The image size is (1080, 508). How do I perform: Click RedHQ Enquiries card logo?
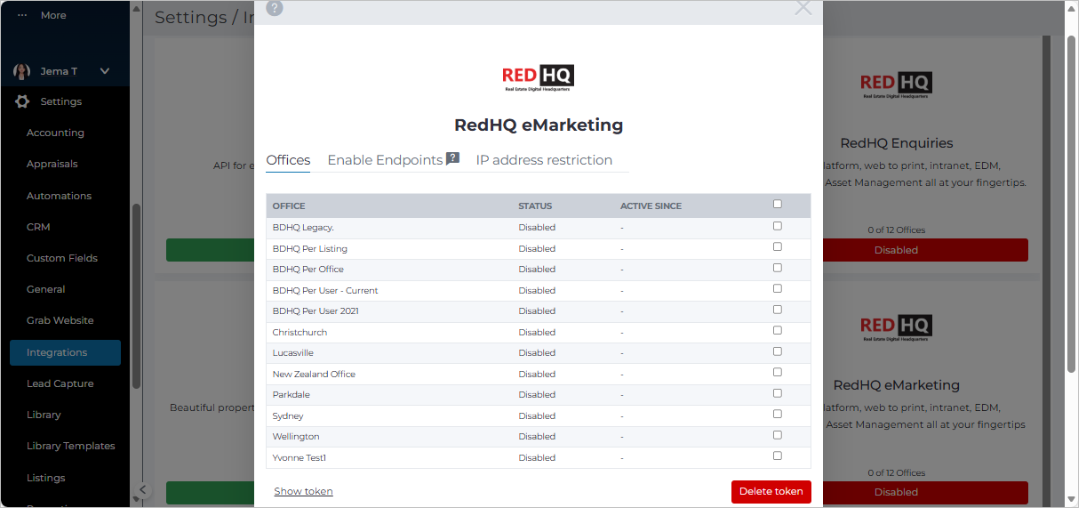tap(896, 85)
